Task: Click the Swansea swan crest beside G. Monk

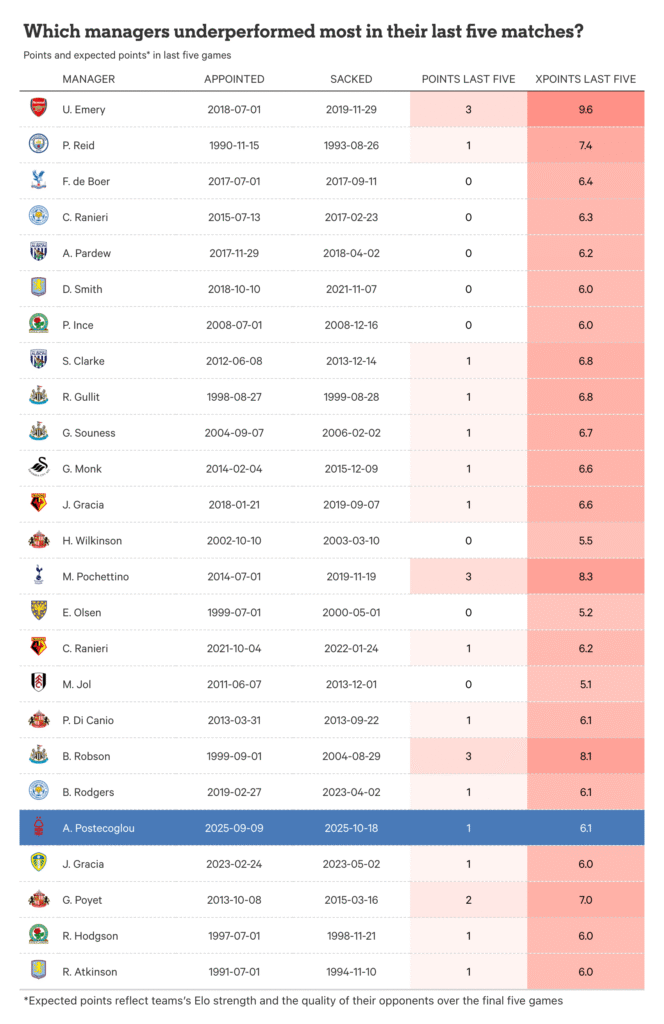Action: coord(38,468)
